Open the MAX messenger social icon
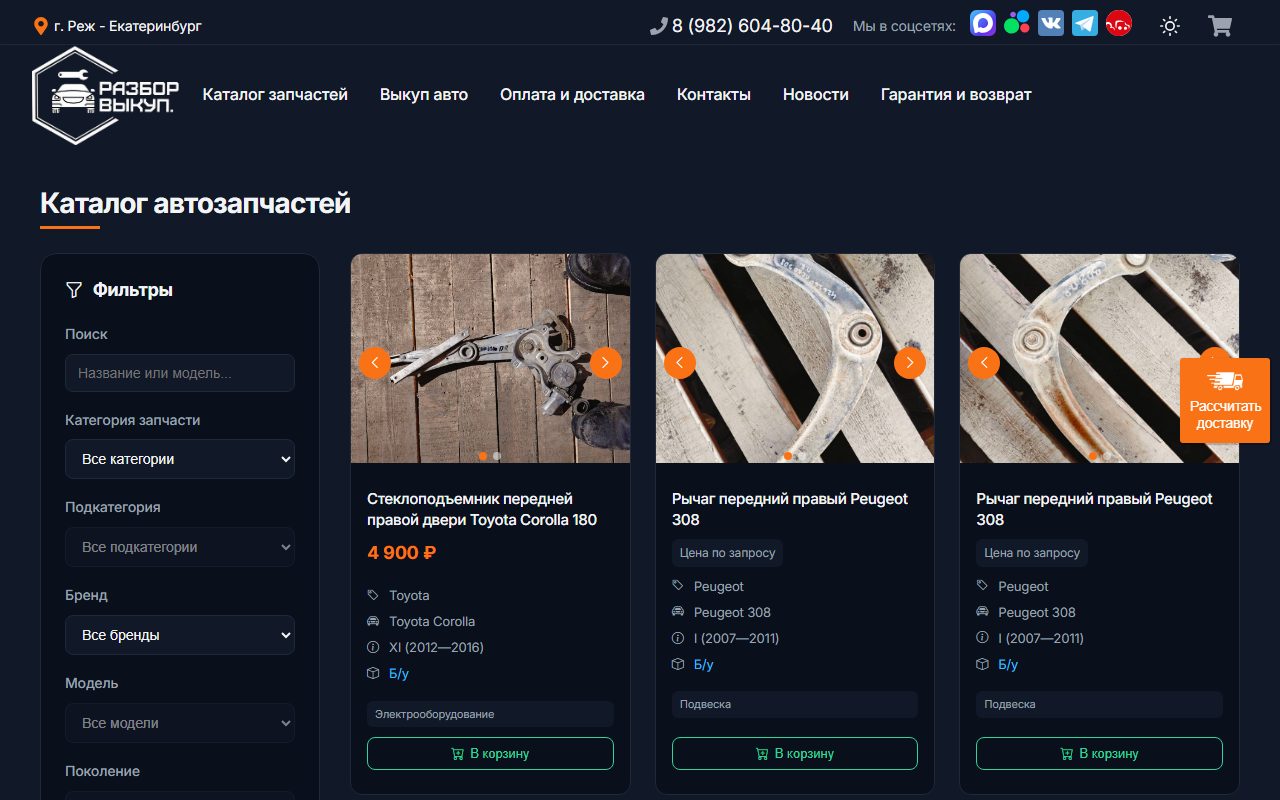The height and width of the screenshot is (800, 1280). (x=983, y=24)
